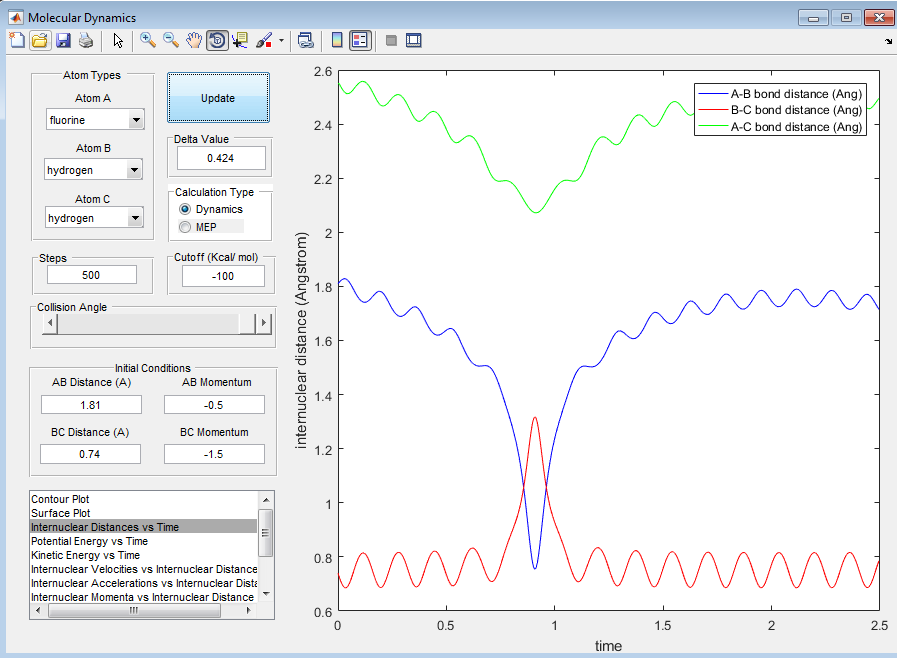
Task: Choose the Dynamics calculation type
Action: pos(184,209)
